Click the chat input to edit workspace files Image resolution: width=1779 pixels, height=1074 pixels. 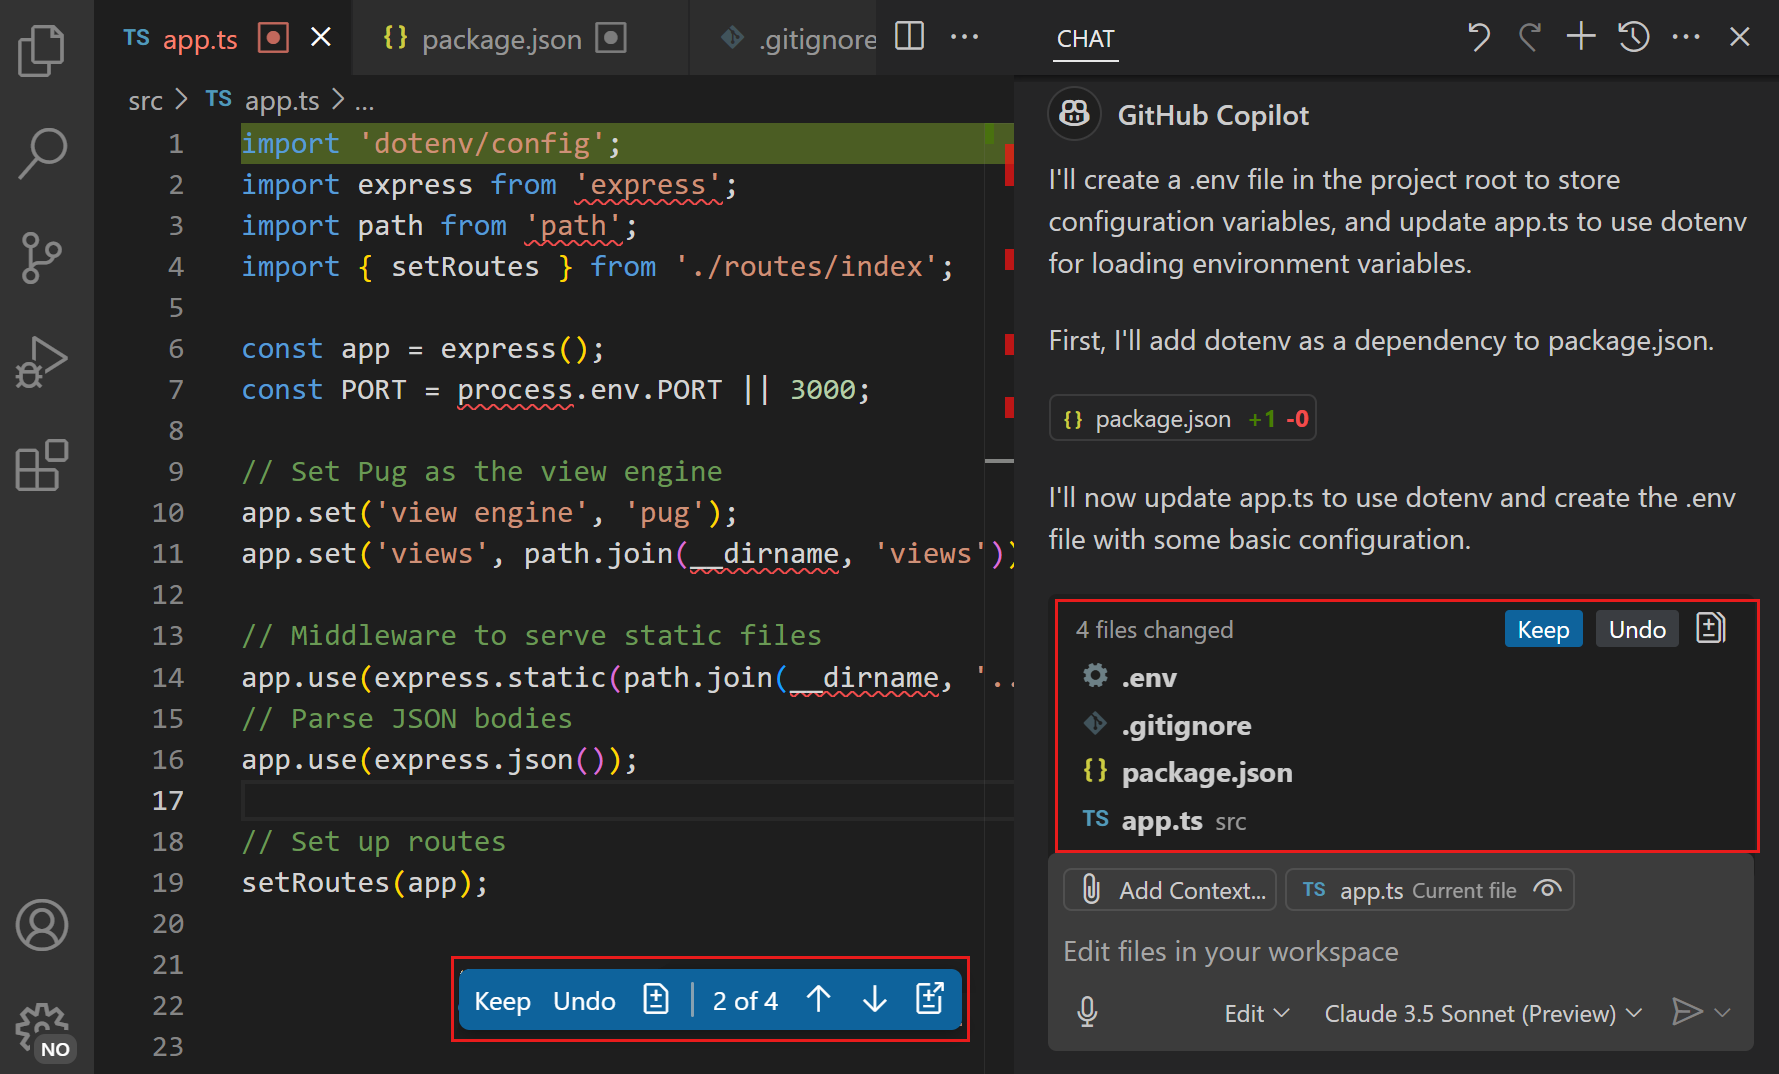click(1300, 951)
